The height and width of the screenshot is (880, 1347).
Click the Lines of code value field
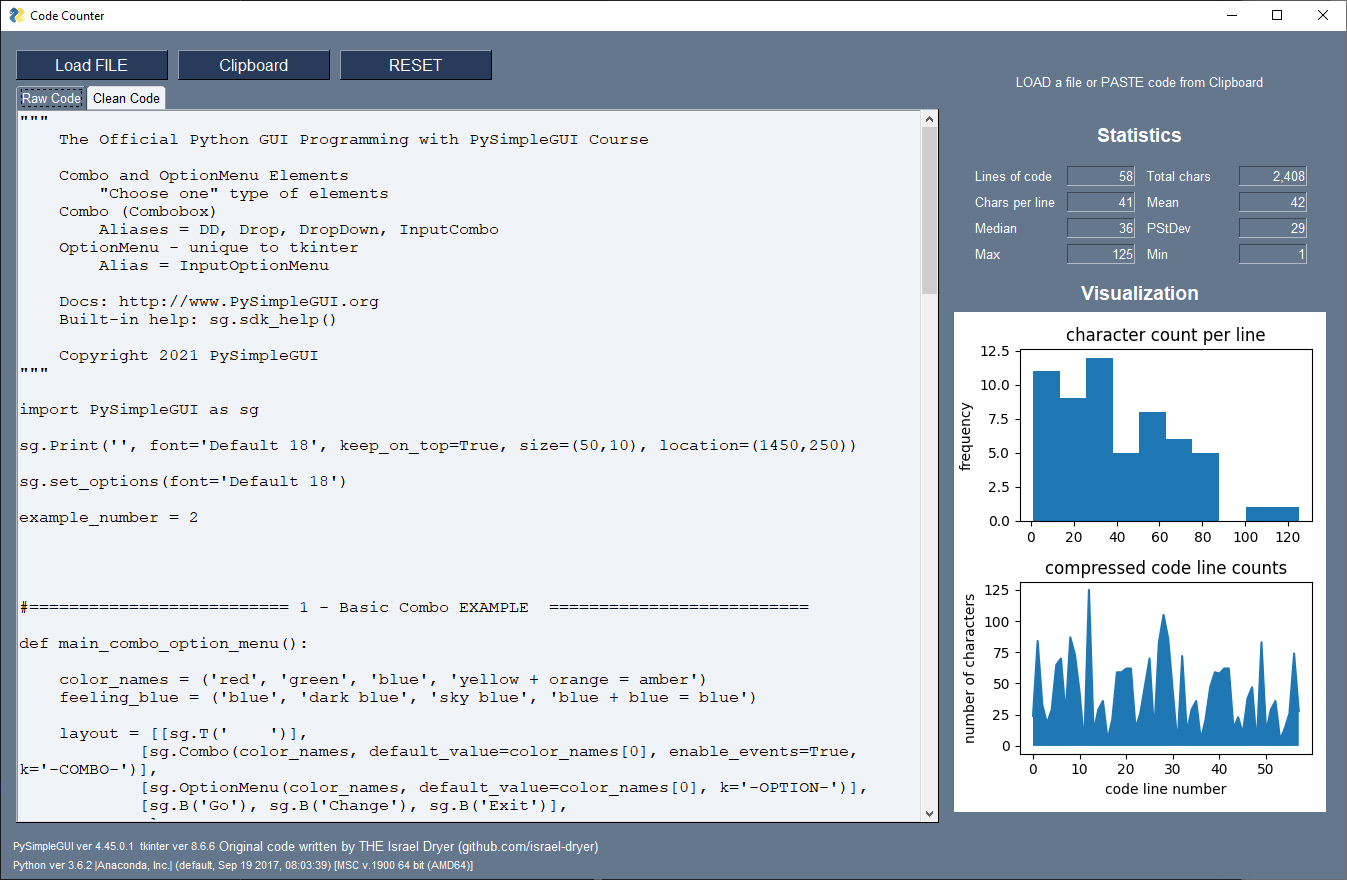pyautogui.click(x=1101, y=176)
